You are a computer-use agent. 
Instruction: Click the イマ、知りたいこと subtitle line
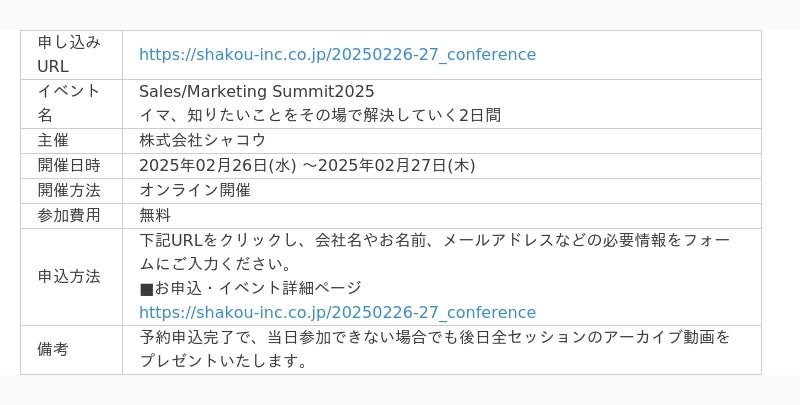tap(320, 116)
